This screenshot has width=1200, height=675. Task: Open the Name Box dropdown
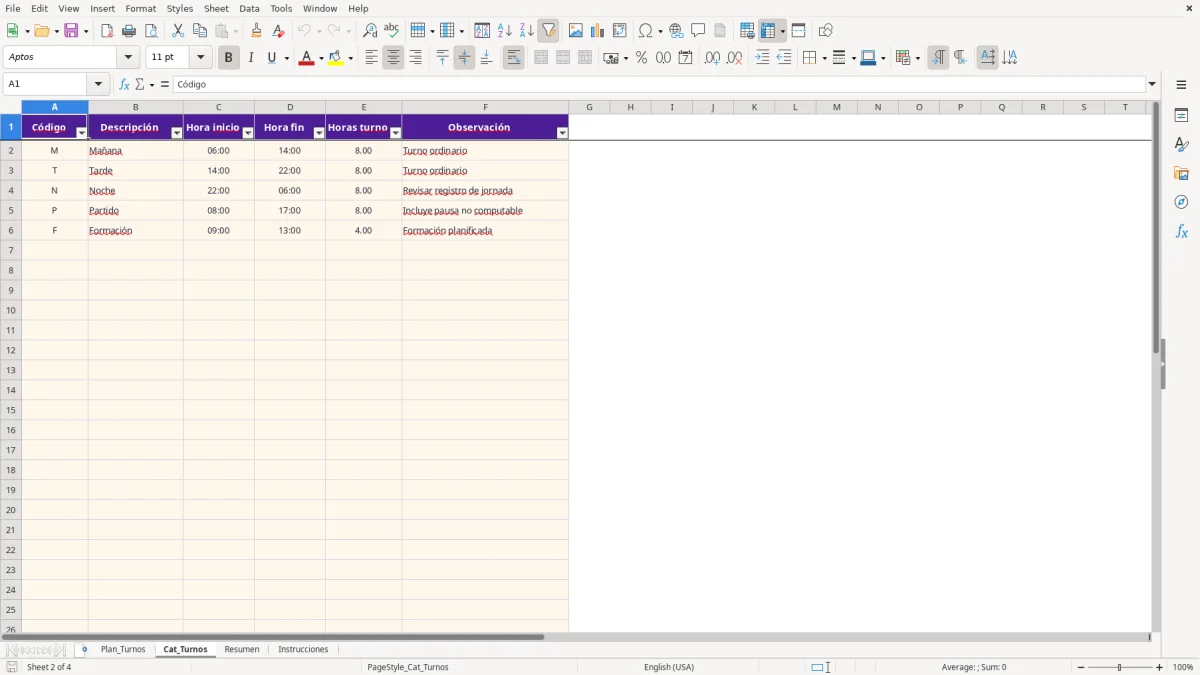[x=98, y=85]
